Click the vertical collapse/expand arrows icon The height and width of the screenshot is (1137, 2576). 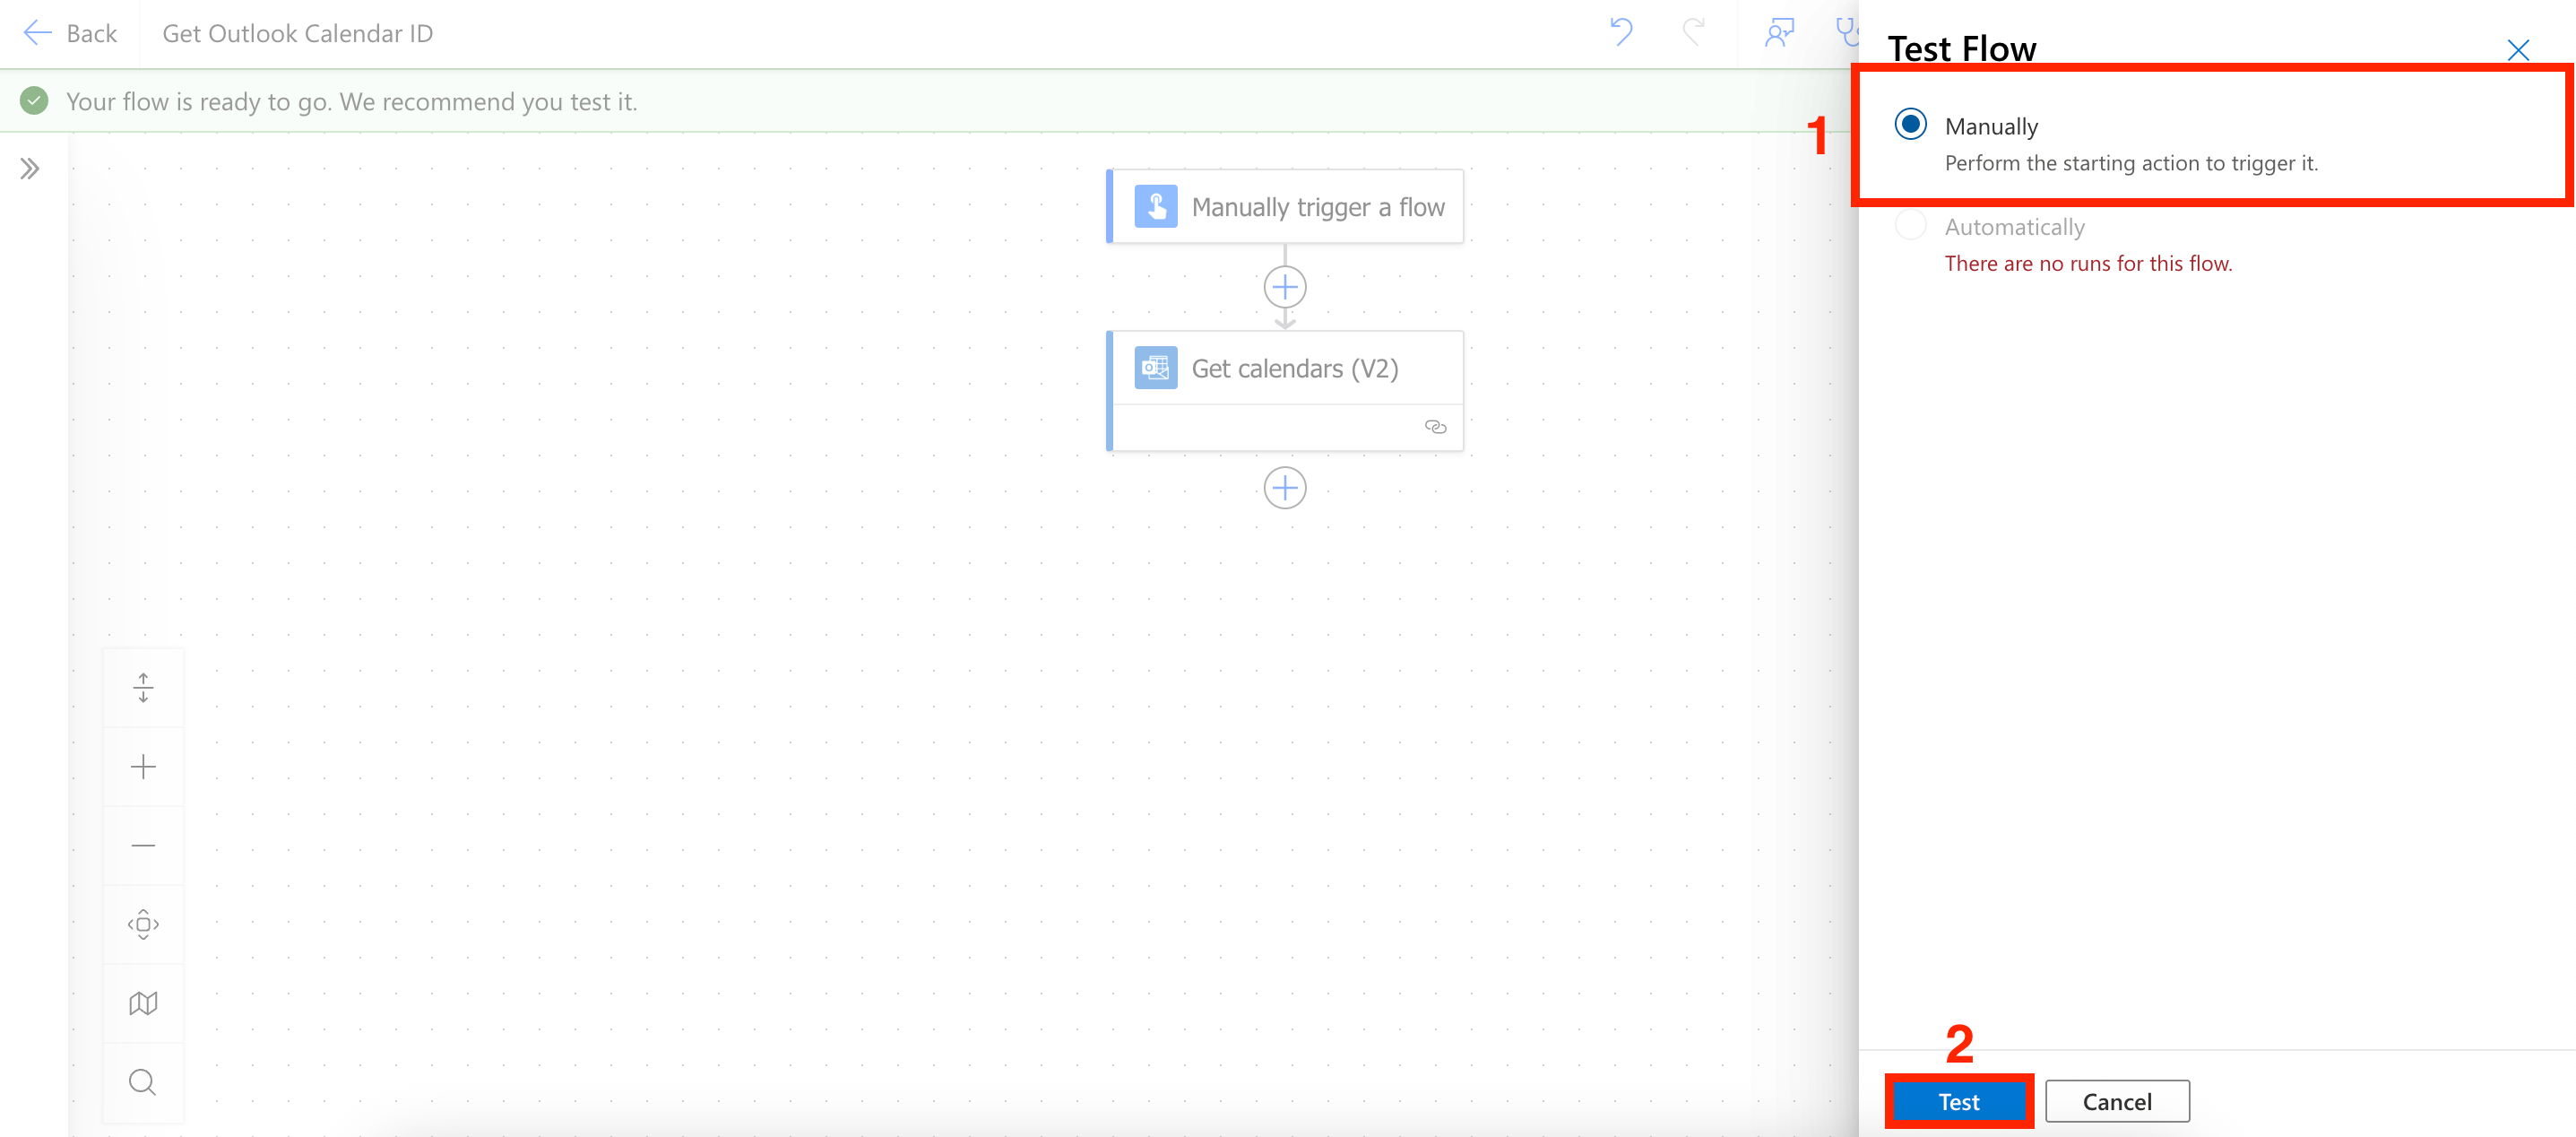pyautogui.click(x=143, y=688)
